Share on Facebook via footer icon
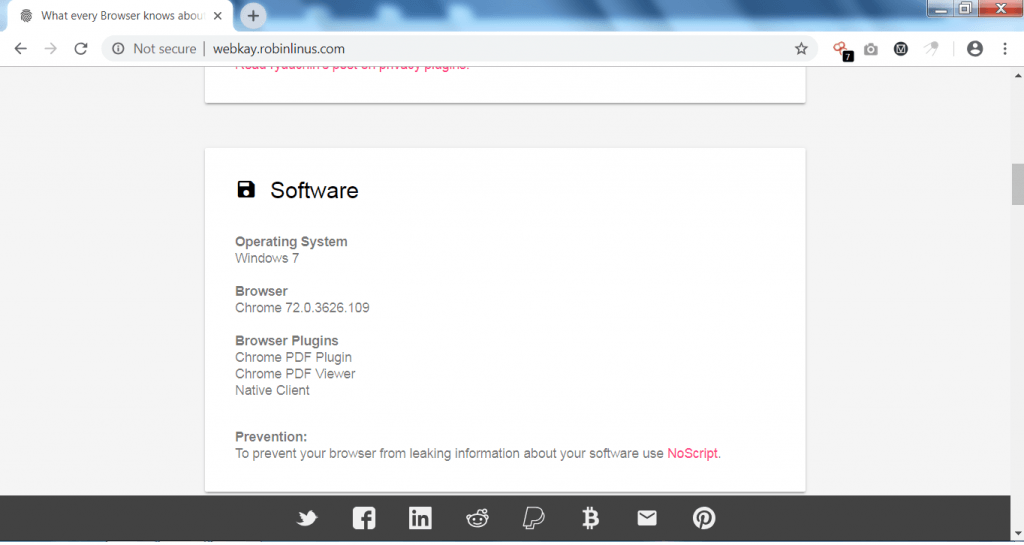The image size is (1024, 545). (x=364, y=518)
